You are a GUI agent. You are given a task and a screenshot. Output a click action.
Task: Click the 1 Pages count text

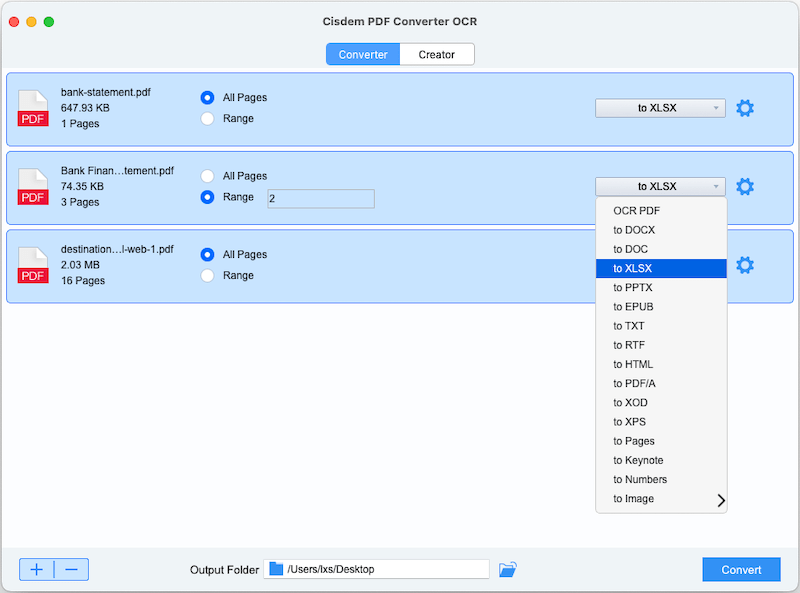click(x=80, y=123)
